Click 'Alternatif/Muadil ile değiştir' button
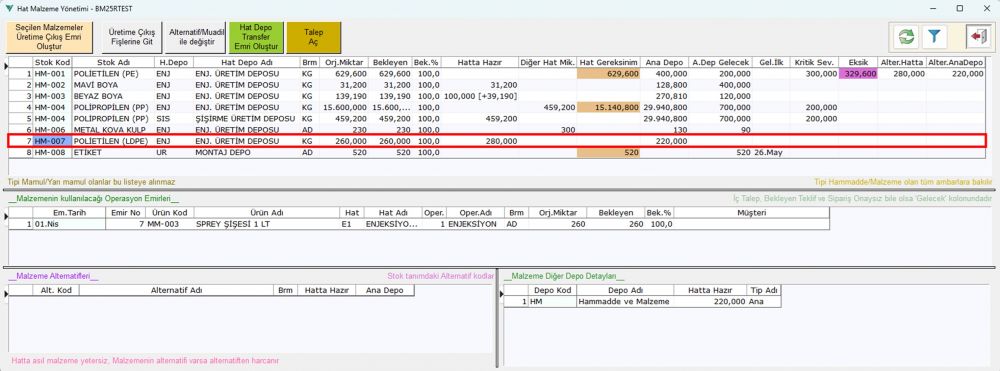Viewport: 1000px width, 371px height. (196, 37)
